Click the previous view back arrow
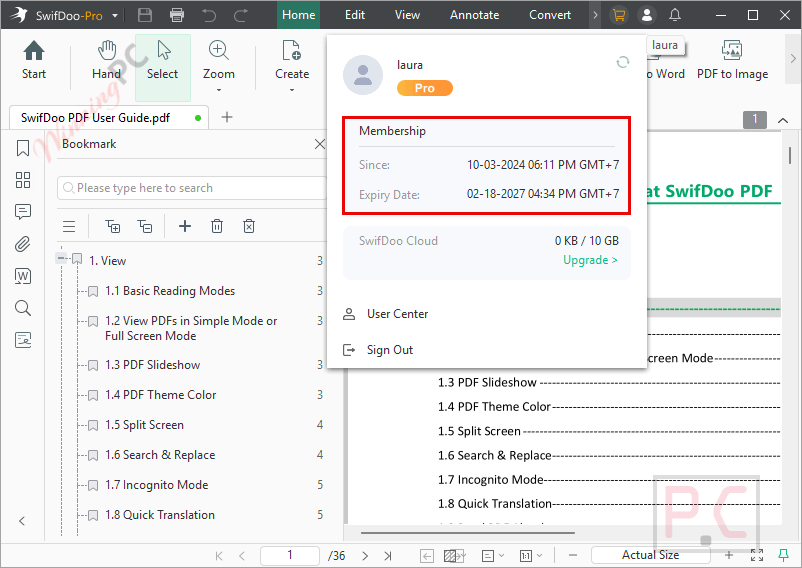This screenshot has width=802, height=568. tap(427, 556)
